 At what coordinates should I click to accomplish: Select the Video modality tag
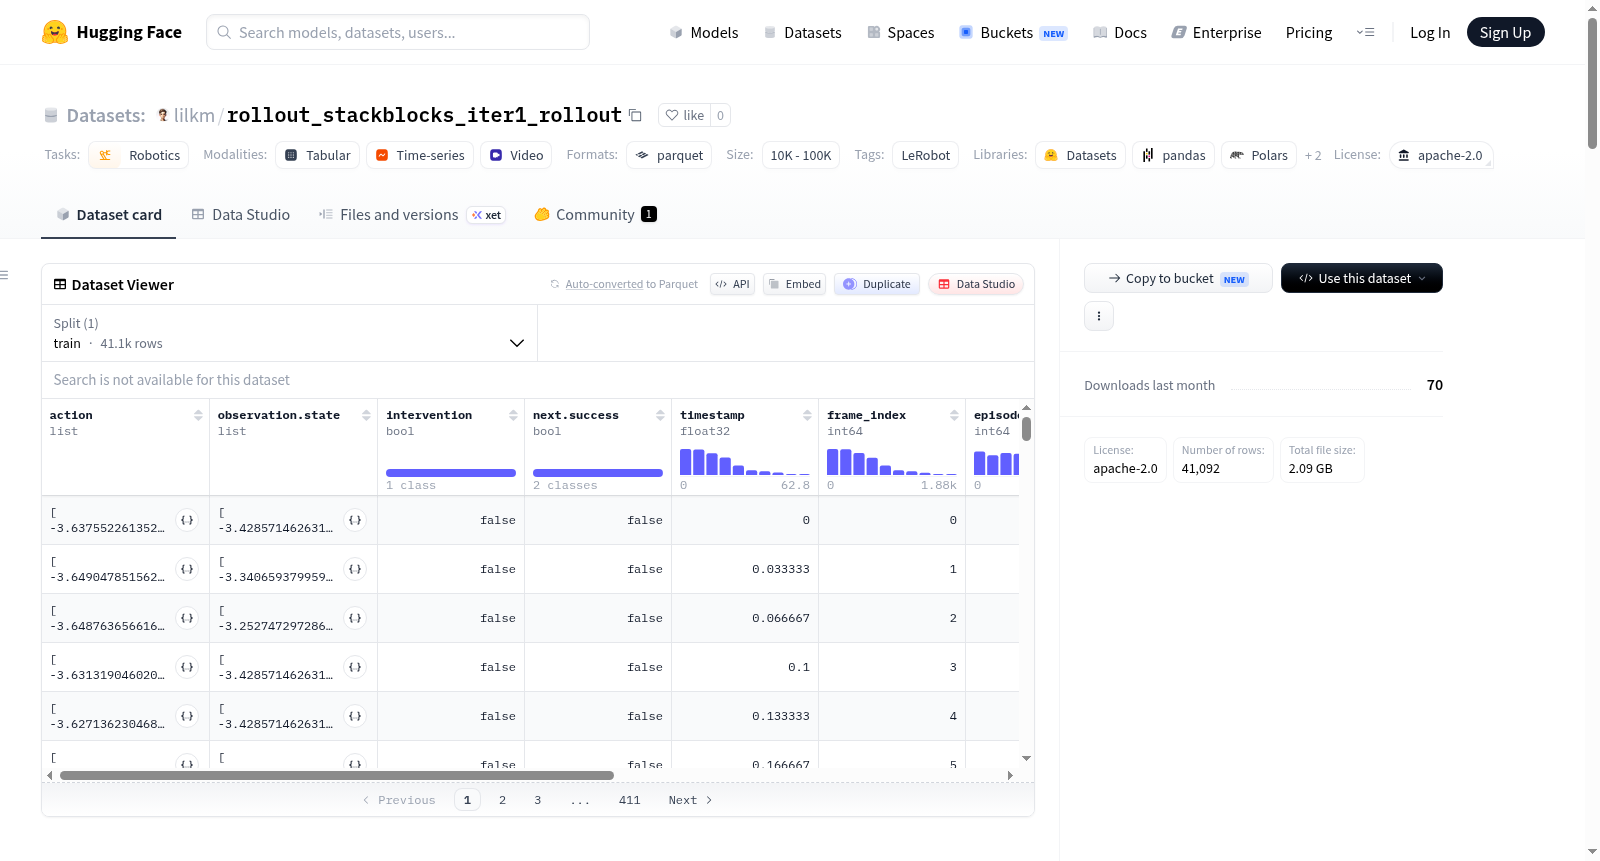pyautogui.click(x=517, y=155)
